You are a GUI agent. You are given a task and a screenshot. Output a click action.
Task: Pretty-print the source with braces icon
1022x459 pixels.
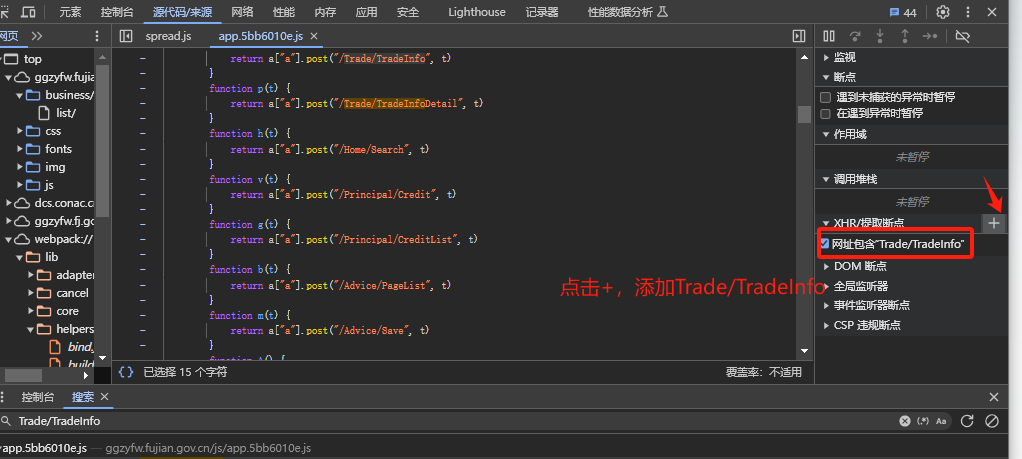(126, 372)
